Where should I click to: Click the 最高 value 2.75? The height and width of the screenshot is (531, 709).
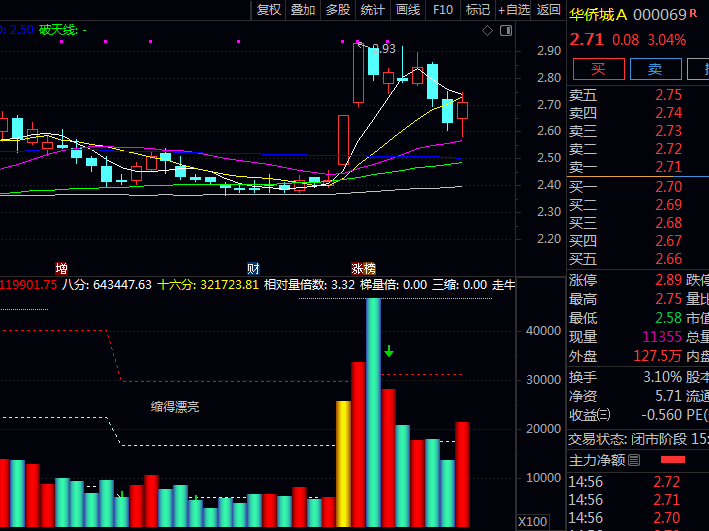click(x=668, y=299)
